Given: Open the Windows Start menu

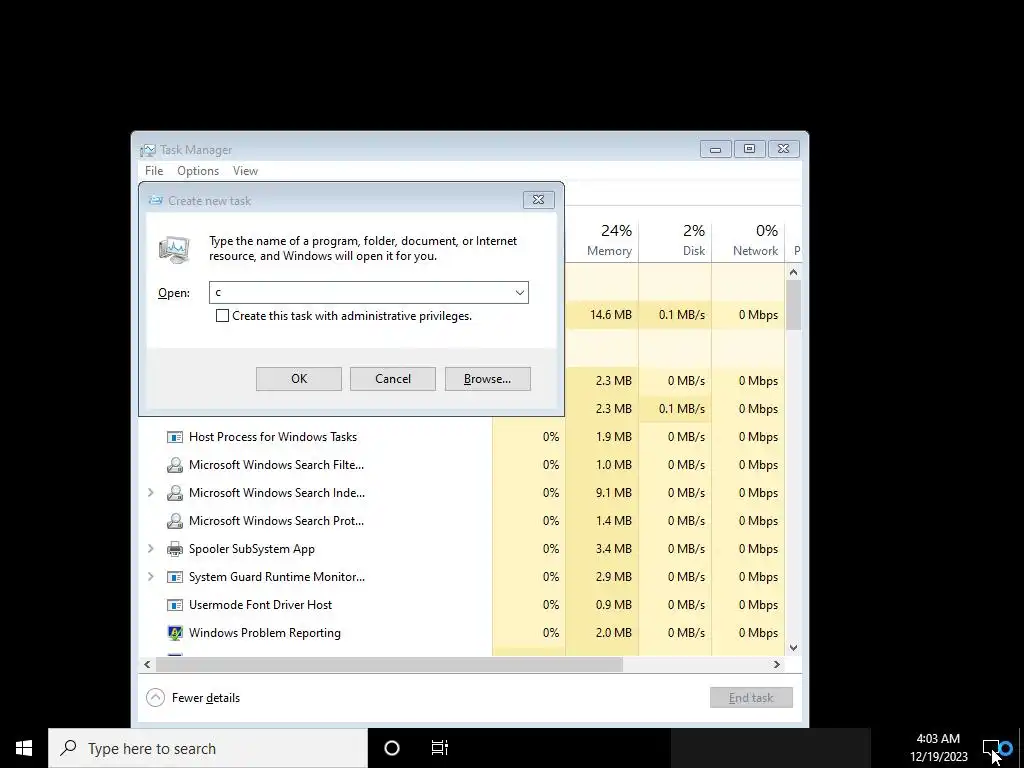Looking at the screenshot, I should pyautogui.click(x=24, y=748).
